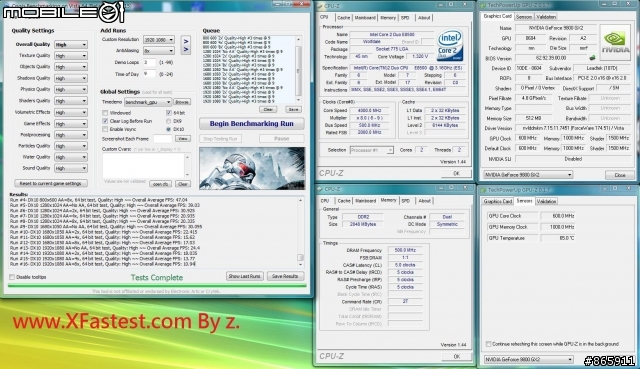Click Clear button beside open cfg
This screenshot has height=369, width=640.
pyautogui.click(x=182, y=184)
